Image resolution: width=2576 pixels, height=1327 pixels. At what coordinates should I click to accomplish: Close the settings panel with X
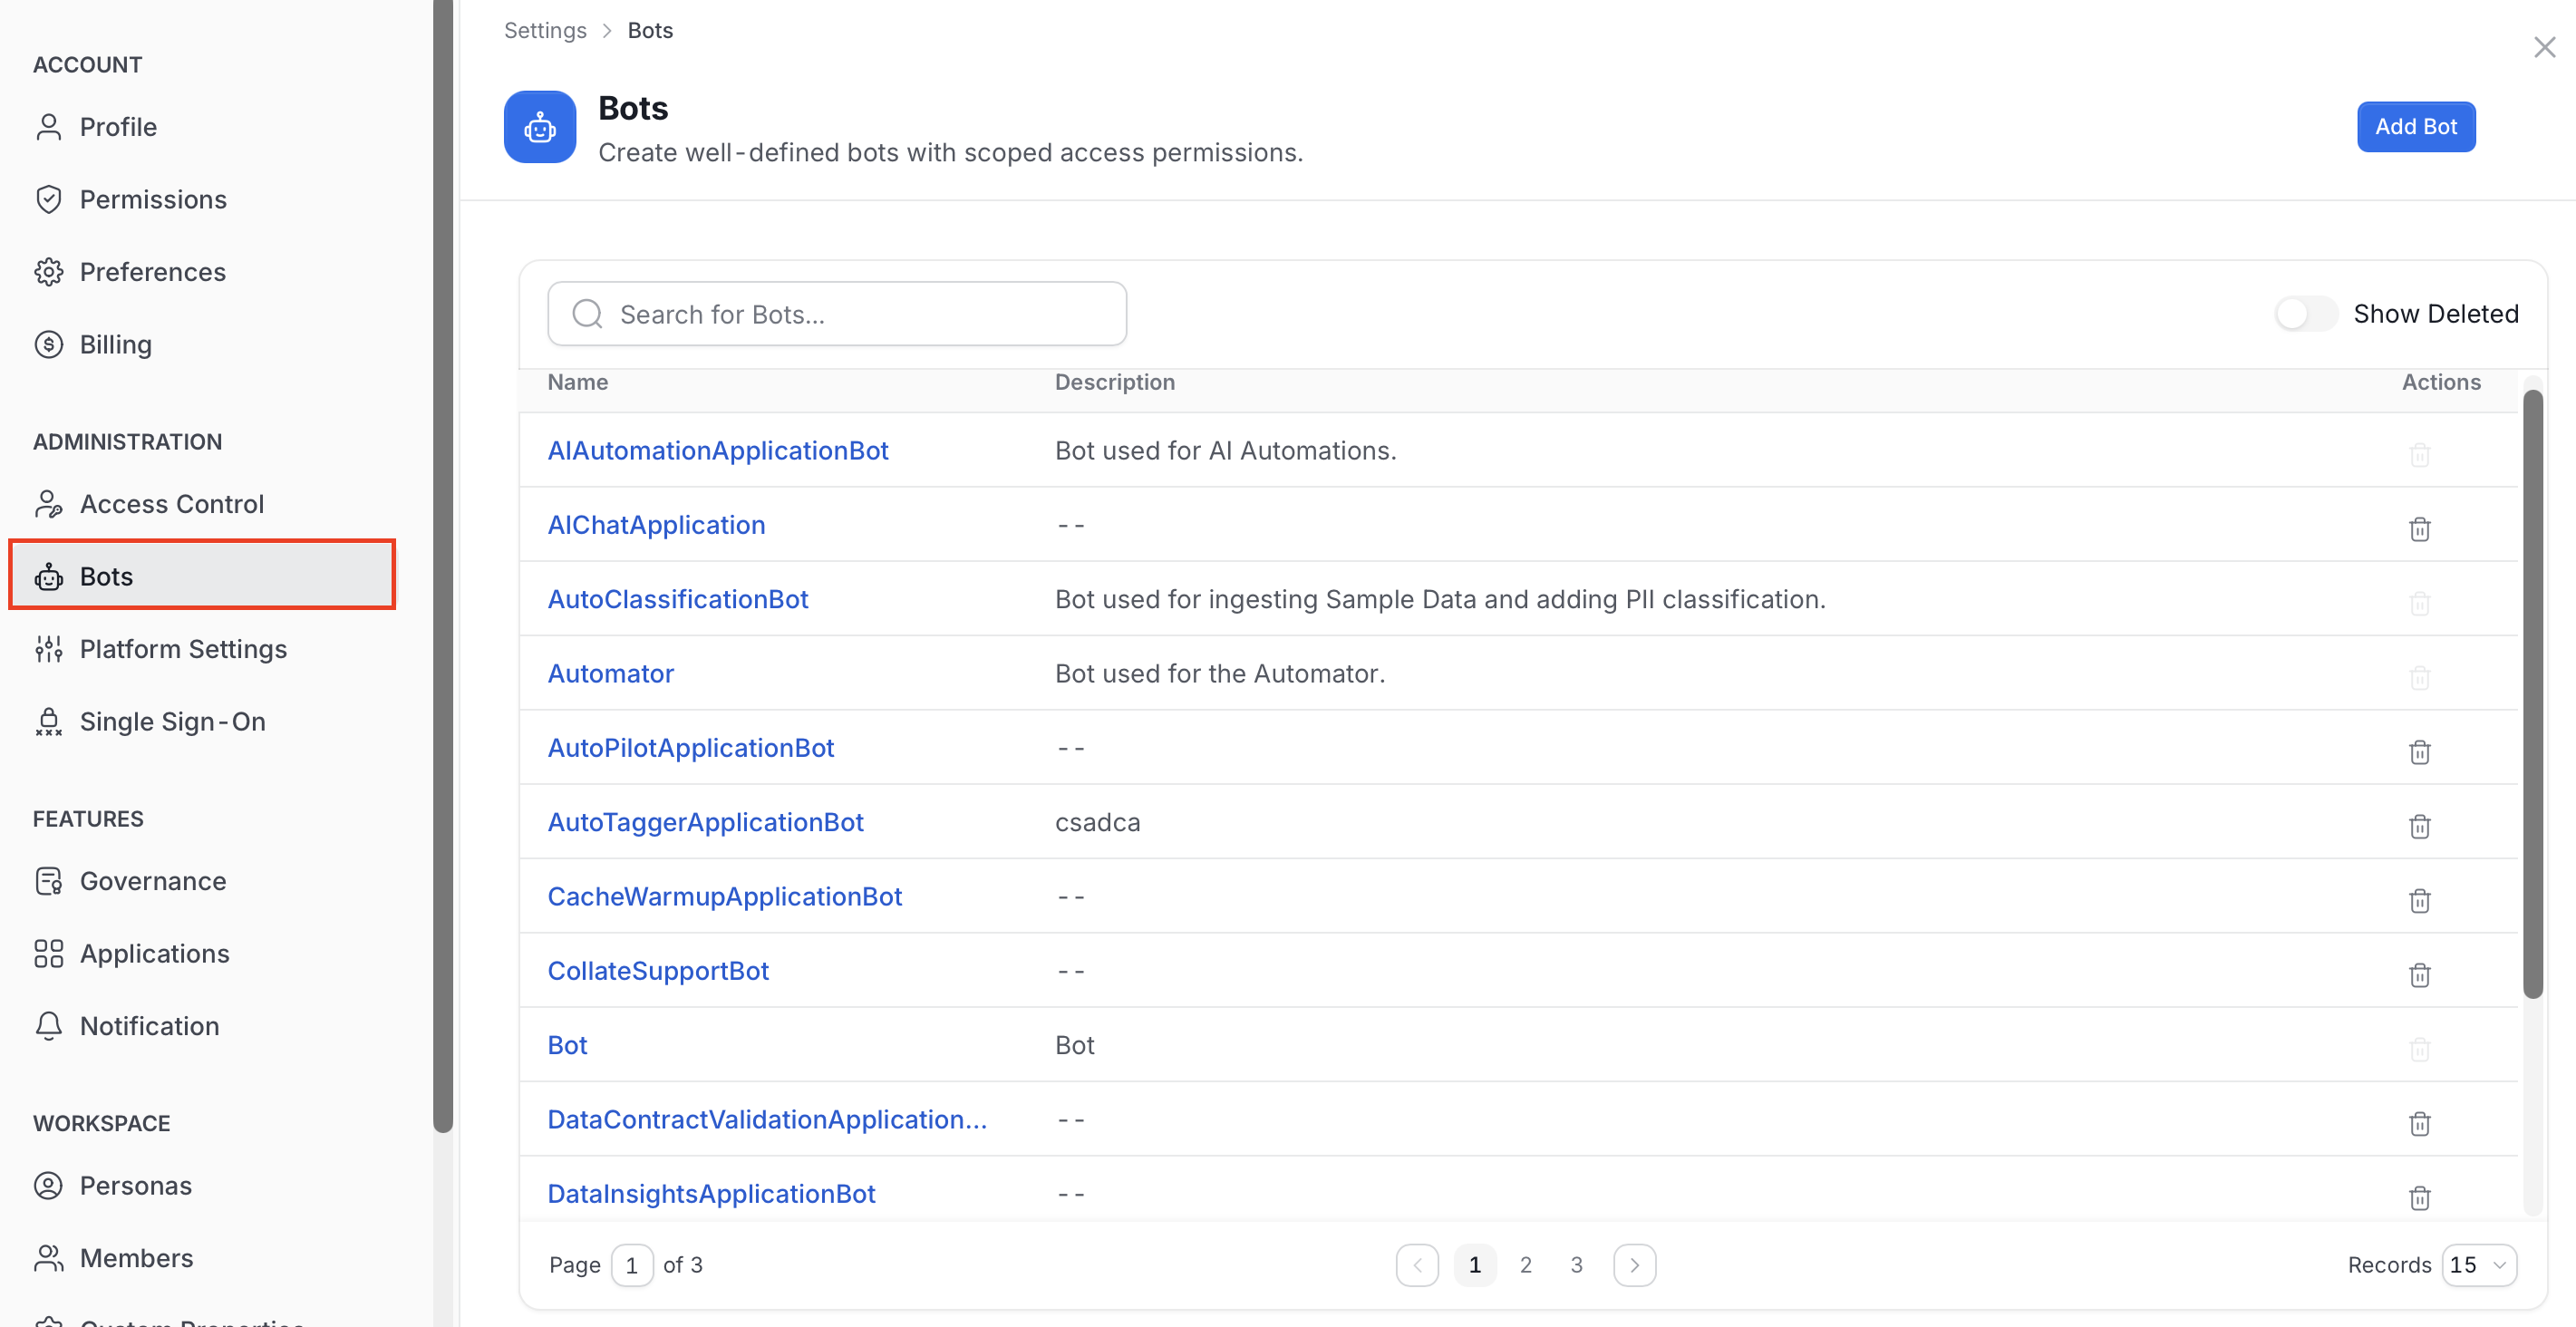(2544, 47)
